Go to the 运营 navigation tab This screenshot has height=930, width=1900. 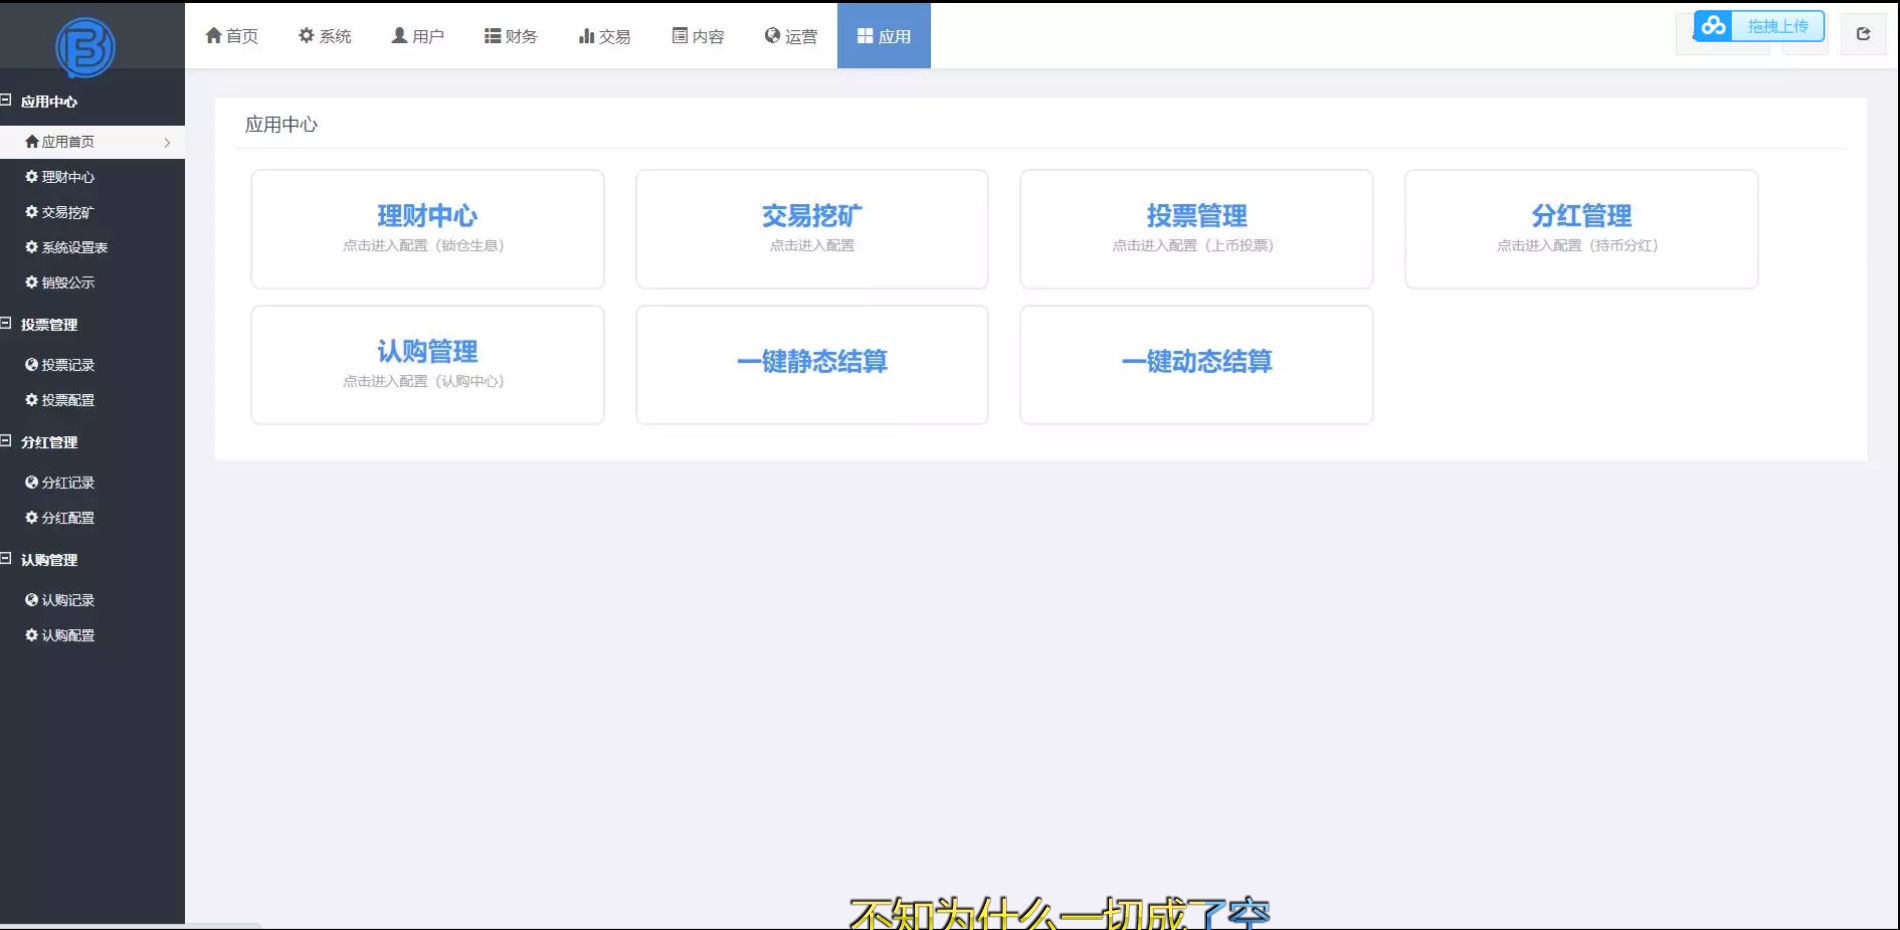(x=790, y=36)
